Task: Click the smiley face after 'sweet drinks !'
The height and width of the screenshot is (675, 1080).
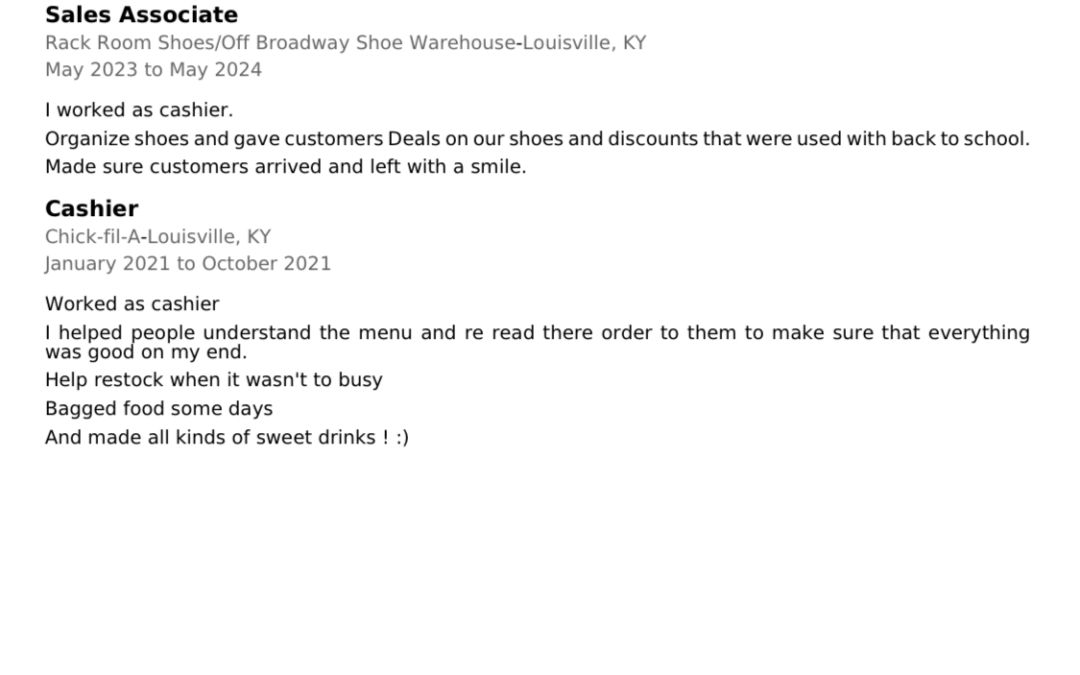Action: point(402,437)
